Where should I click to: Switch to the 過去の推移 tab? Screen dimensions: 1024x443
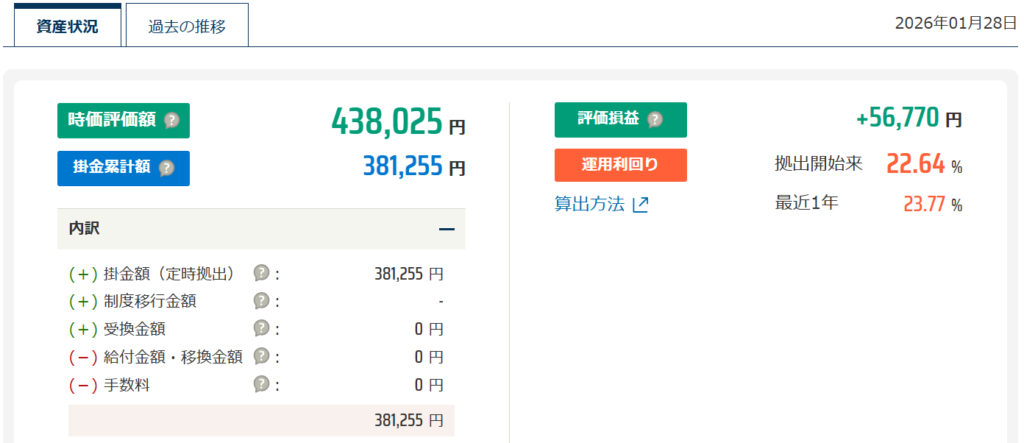(187, 26)
